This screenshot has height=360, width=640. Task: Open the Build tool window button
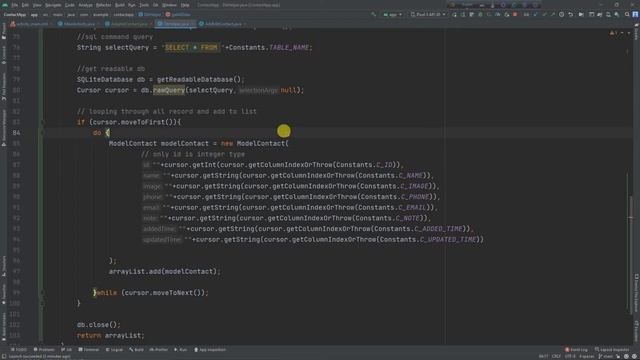(136, 350)
